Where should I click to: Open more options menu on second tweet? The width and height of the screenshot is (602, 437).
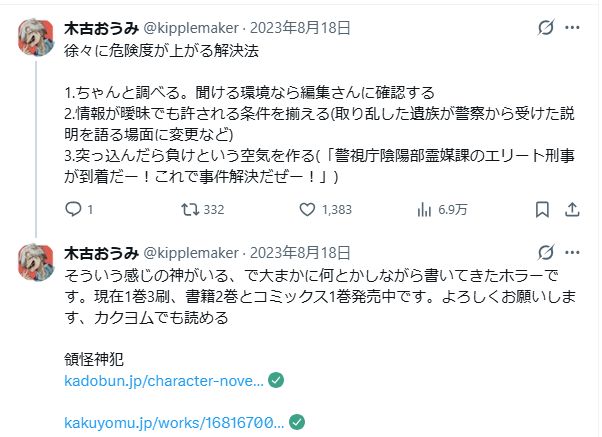pos(573,251)
